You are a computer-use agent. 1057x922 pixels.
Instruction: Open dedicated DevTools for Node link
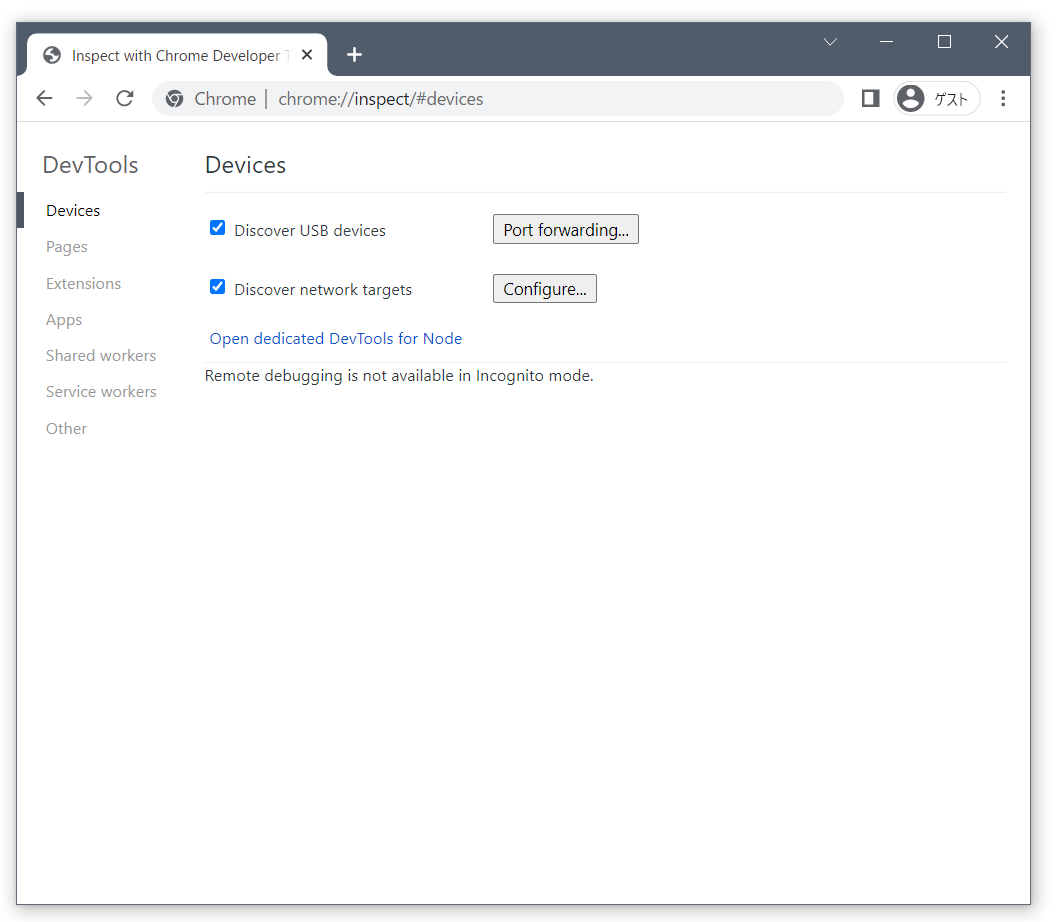click(336, 338)
